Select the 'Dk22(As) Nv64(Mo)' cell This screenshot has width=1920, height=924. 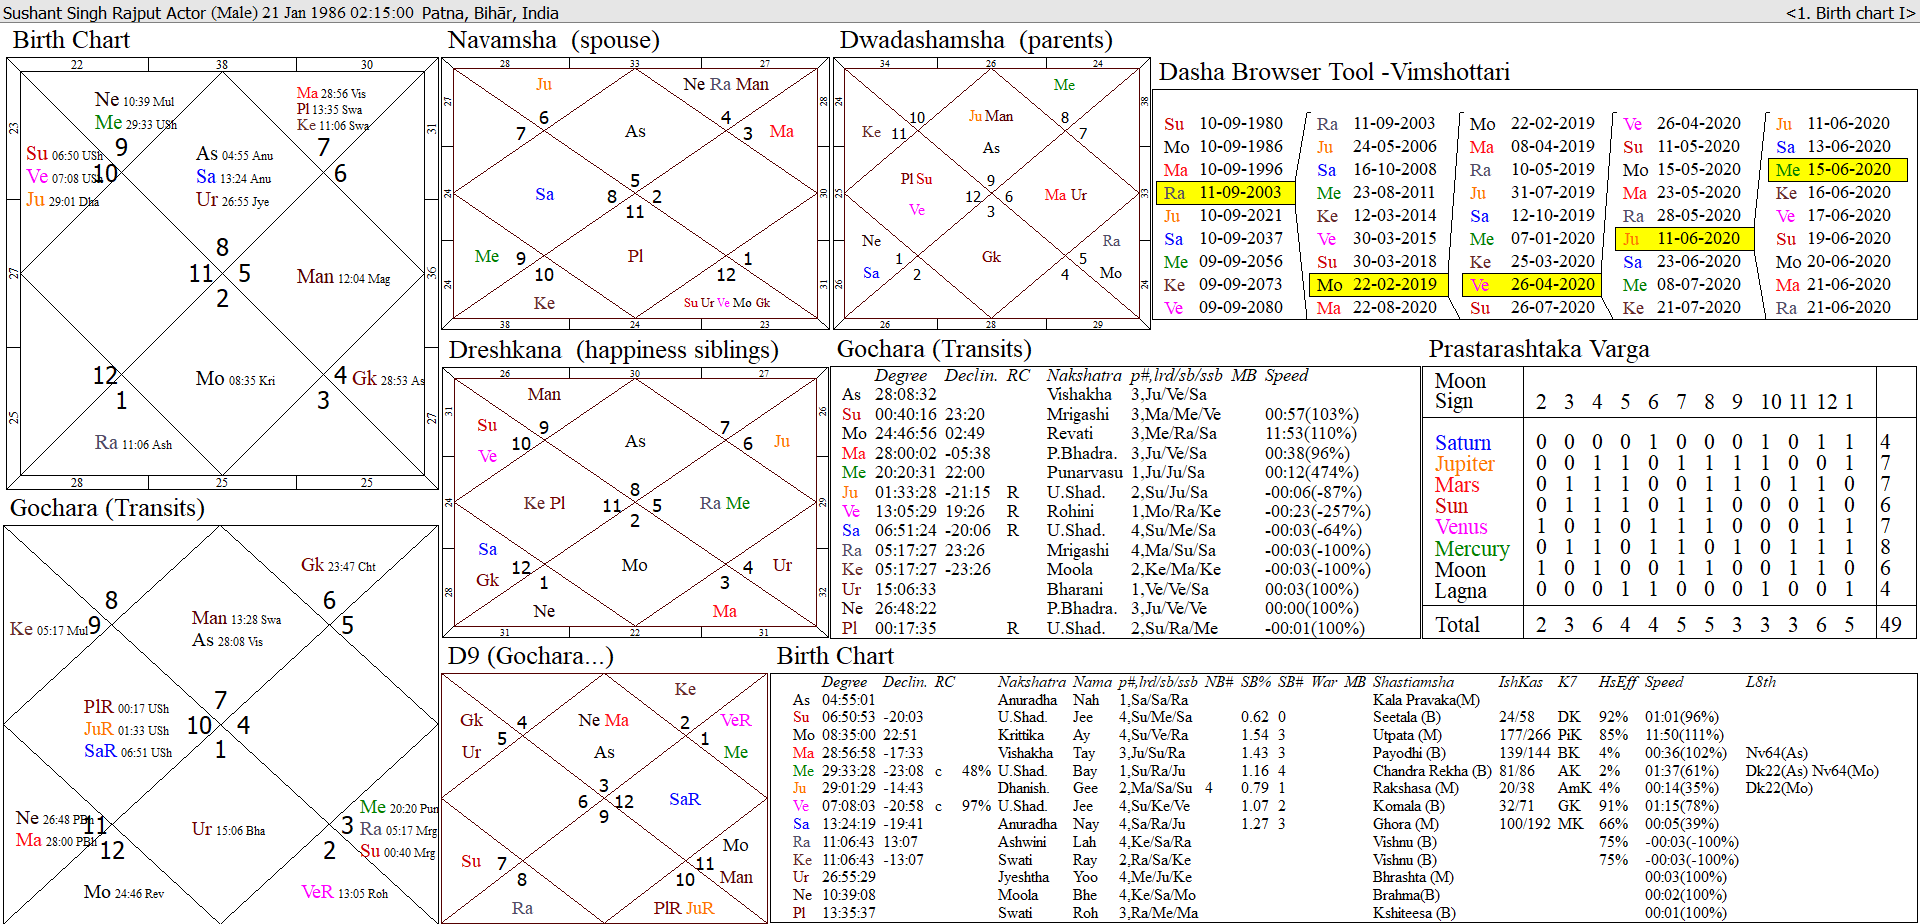(1812, 771)
